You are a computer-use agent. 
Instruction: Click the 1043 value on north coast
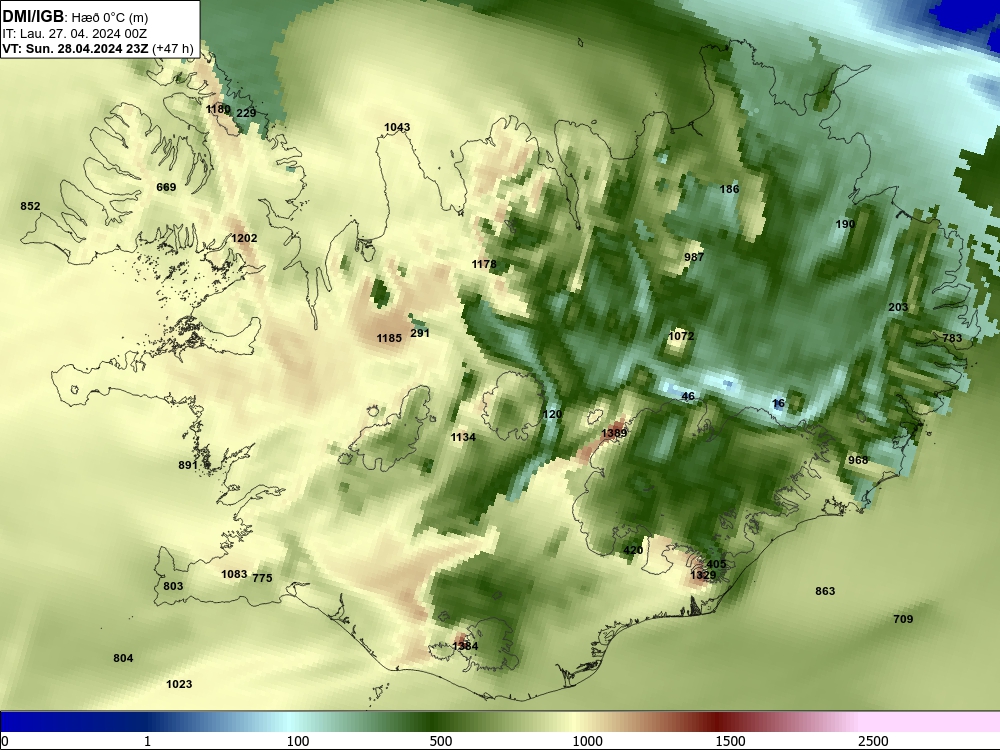tap(397, 128)
